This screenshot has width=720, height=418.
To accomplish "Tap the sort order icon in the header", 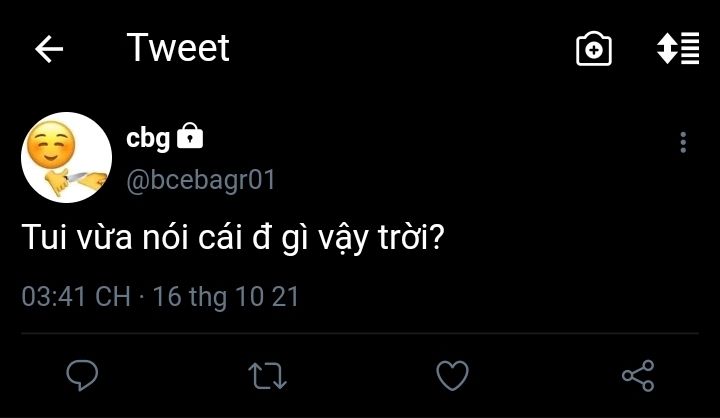I will point(677,49).
